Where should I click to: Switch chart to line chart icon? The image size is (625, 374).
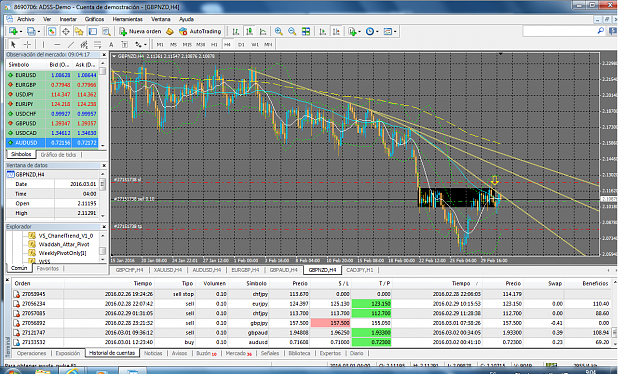click(263, 31)
